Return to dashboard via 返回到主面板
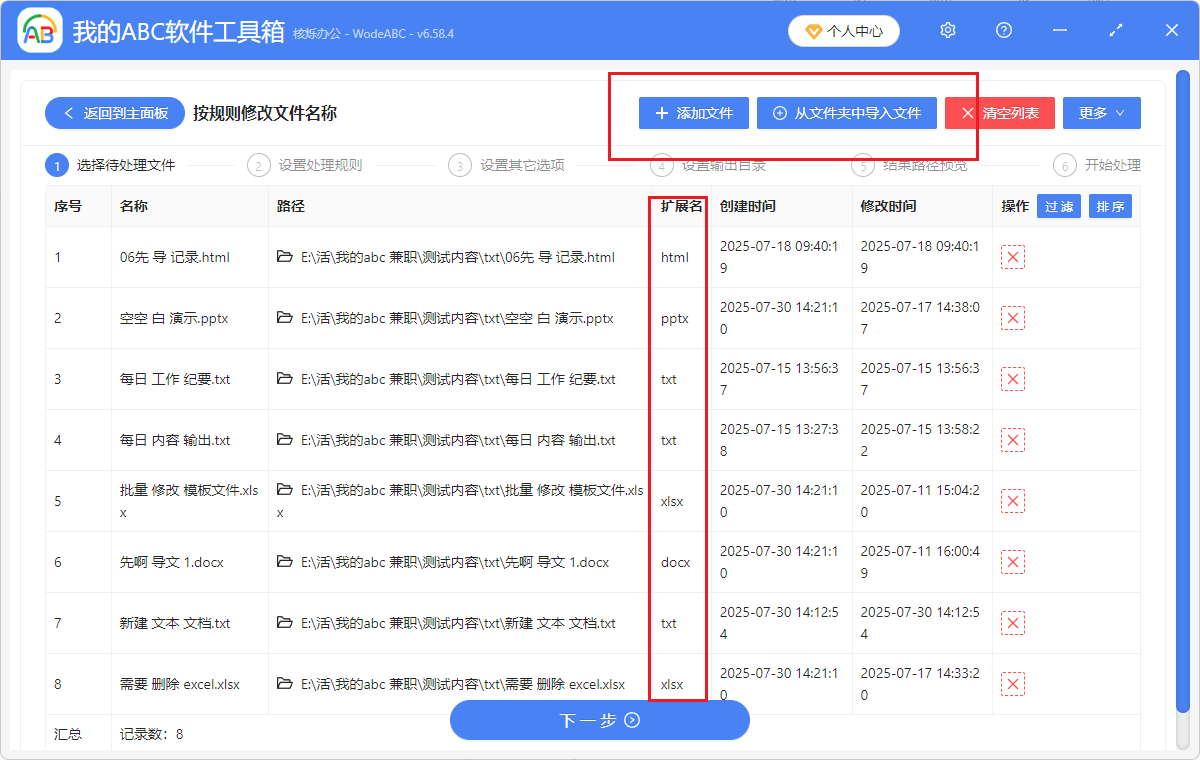This screenshot has width=1200, height=760. 114,113
